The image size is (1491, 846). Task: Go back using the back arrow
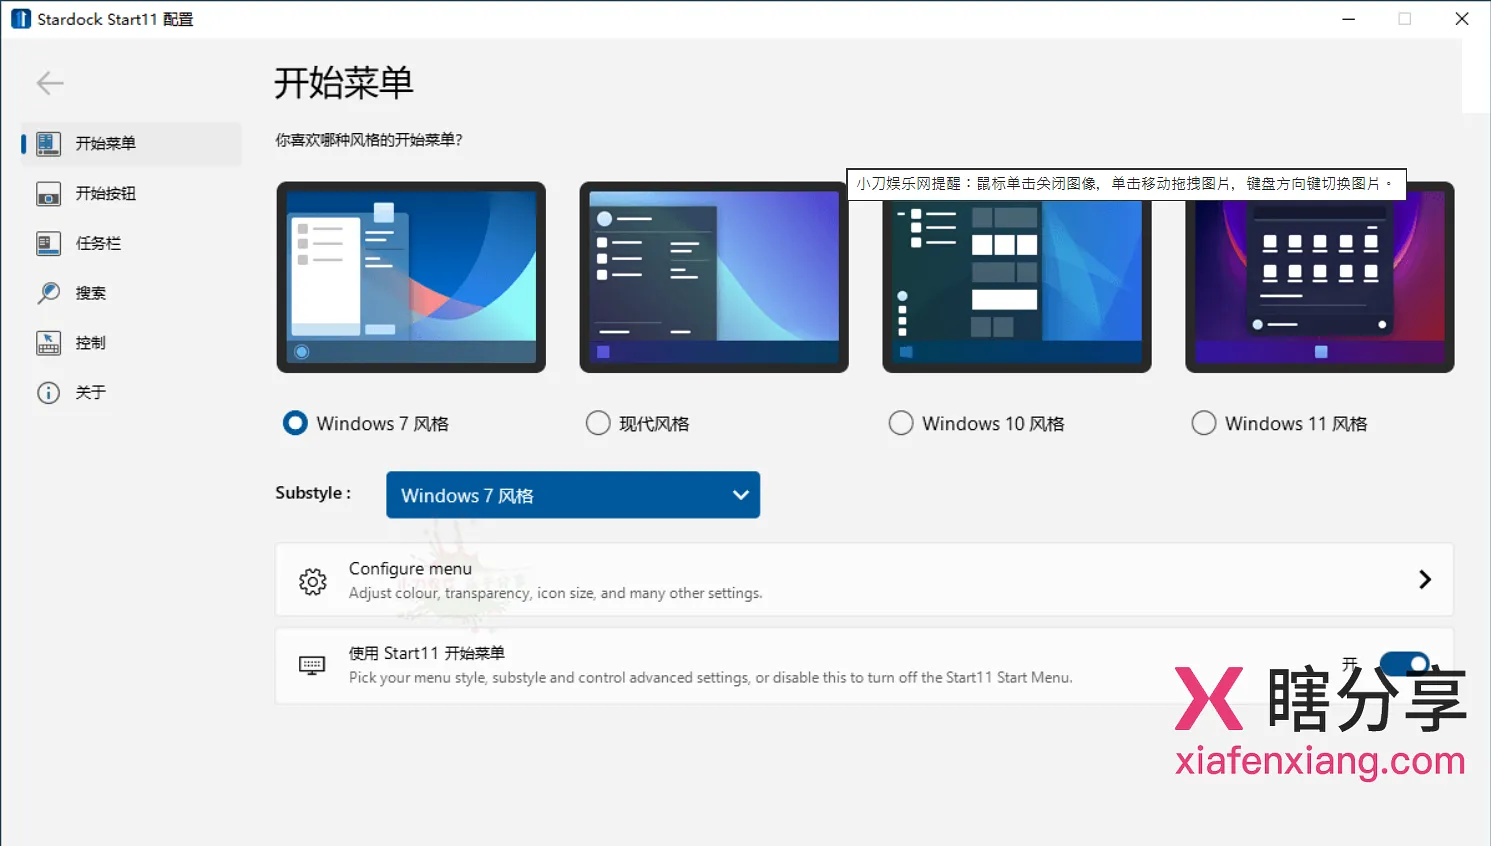click(x=50, y=83)
